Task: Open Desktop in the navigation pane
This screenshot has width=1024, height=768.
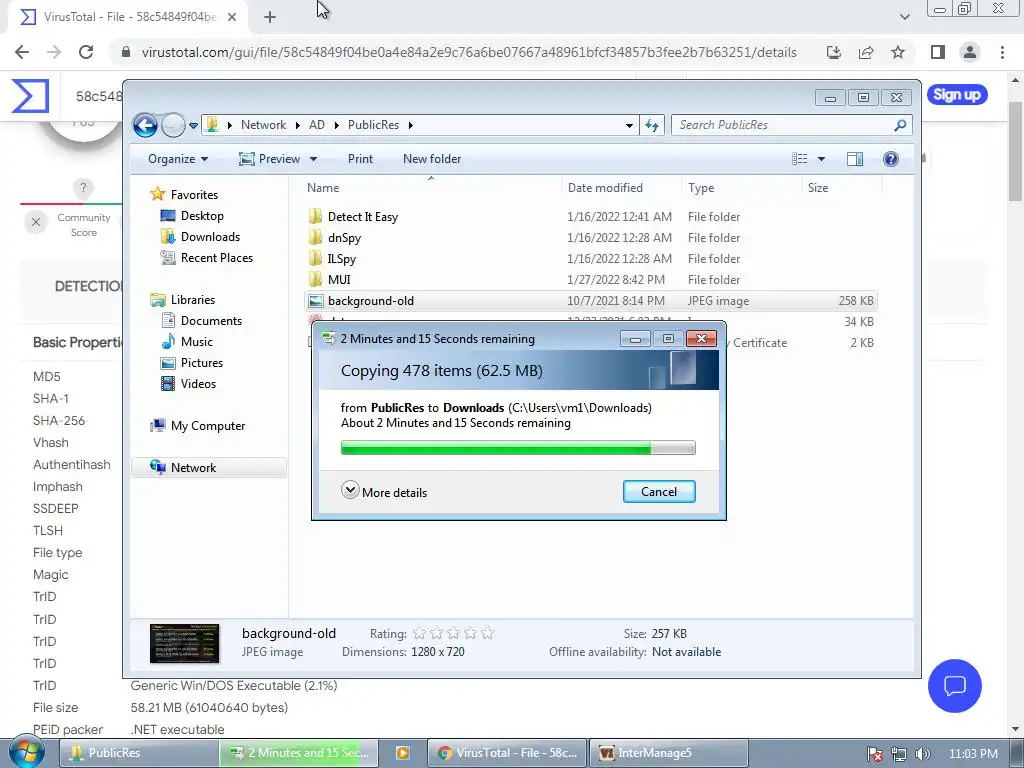Action: click(202, 216)
